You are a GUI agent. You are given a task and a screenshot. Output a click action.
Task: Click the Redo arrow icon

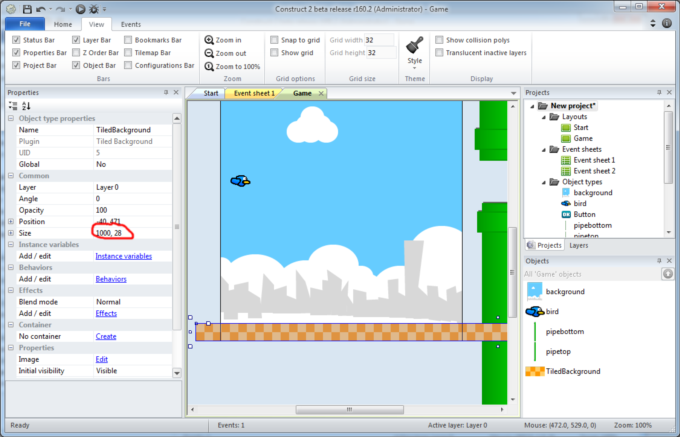point(61,9)
